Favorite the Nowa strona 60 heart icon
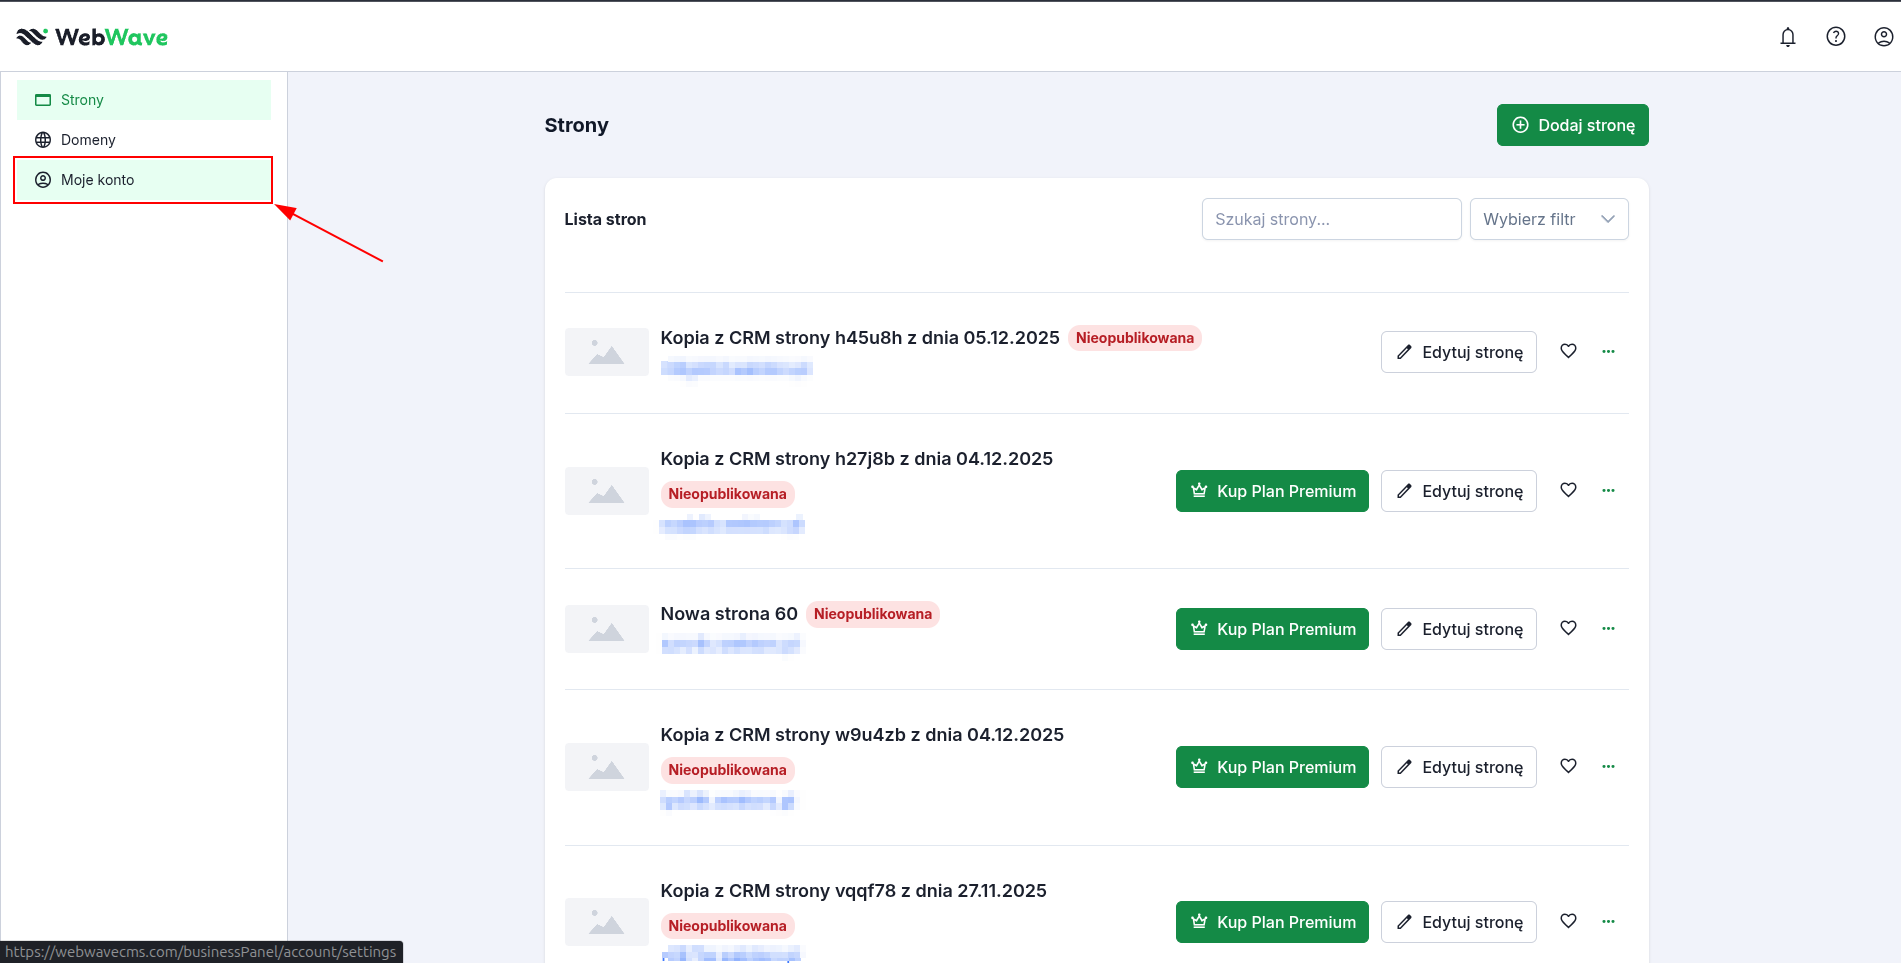The width and height of the screenshot is (1901, 963). (1568, 628)
